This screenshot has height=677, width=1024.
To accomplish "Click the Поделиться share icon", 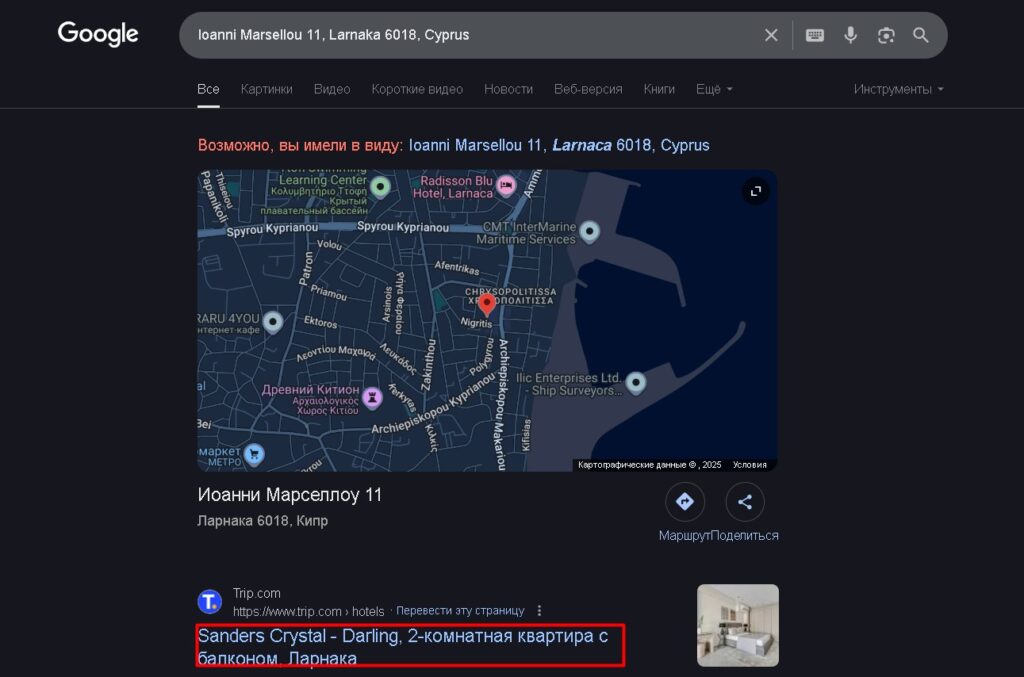I will 744,502.
